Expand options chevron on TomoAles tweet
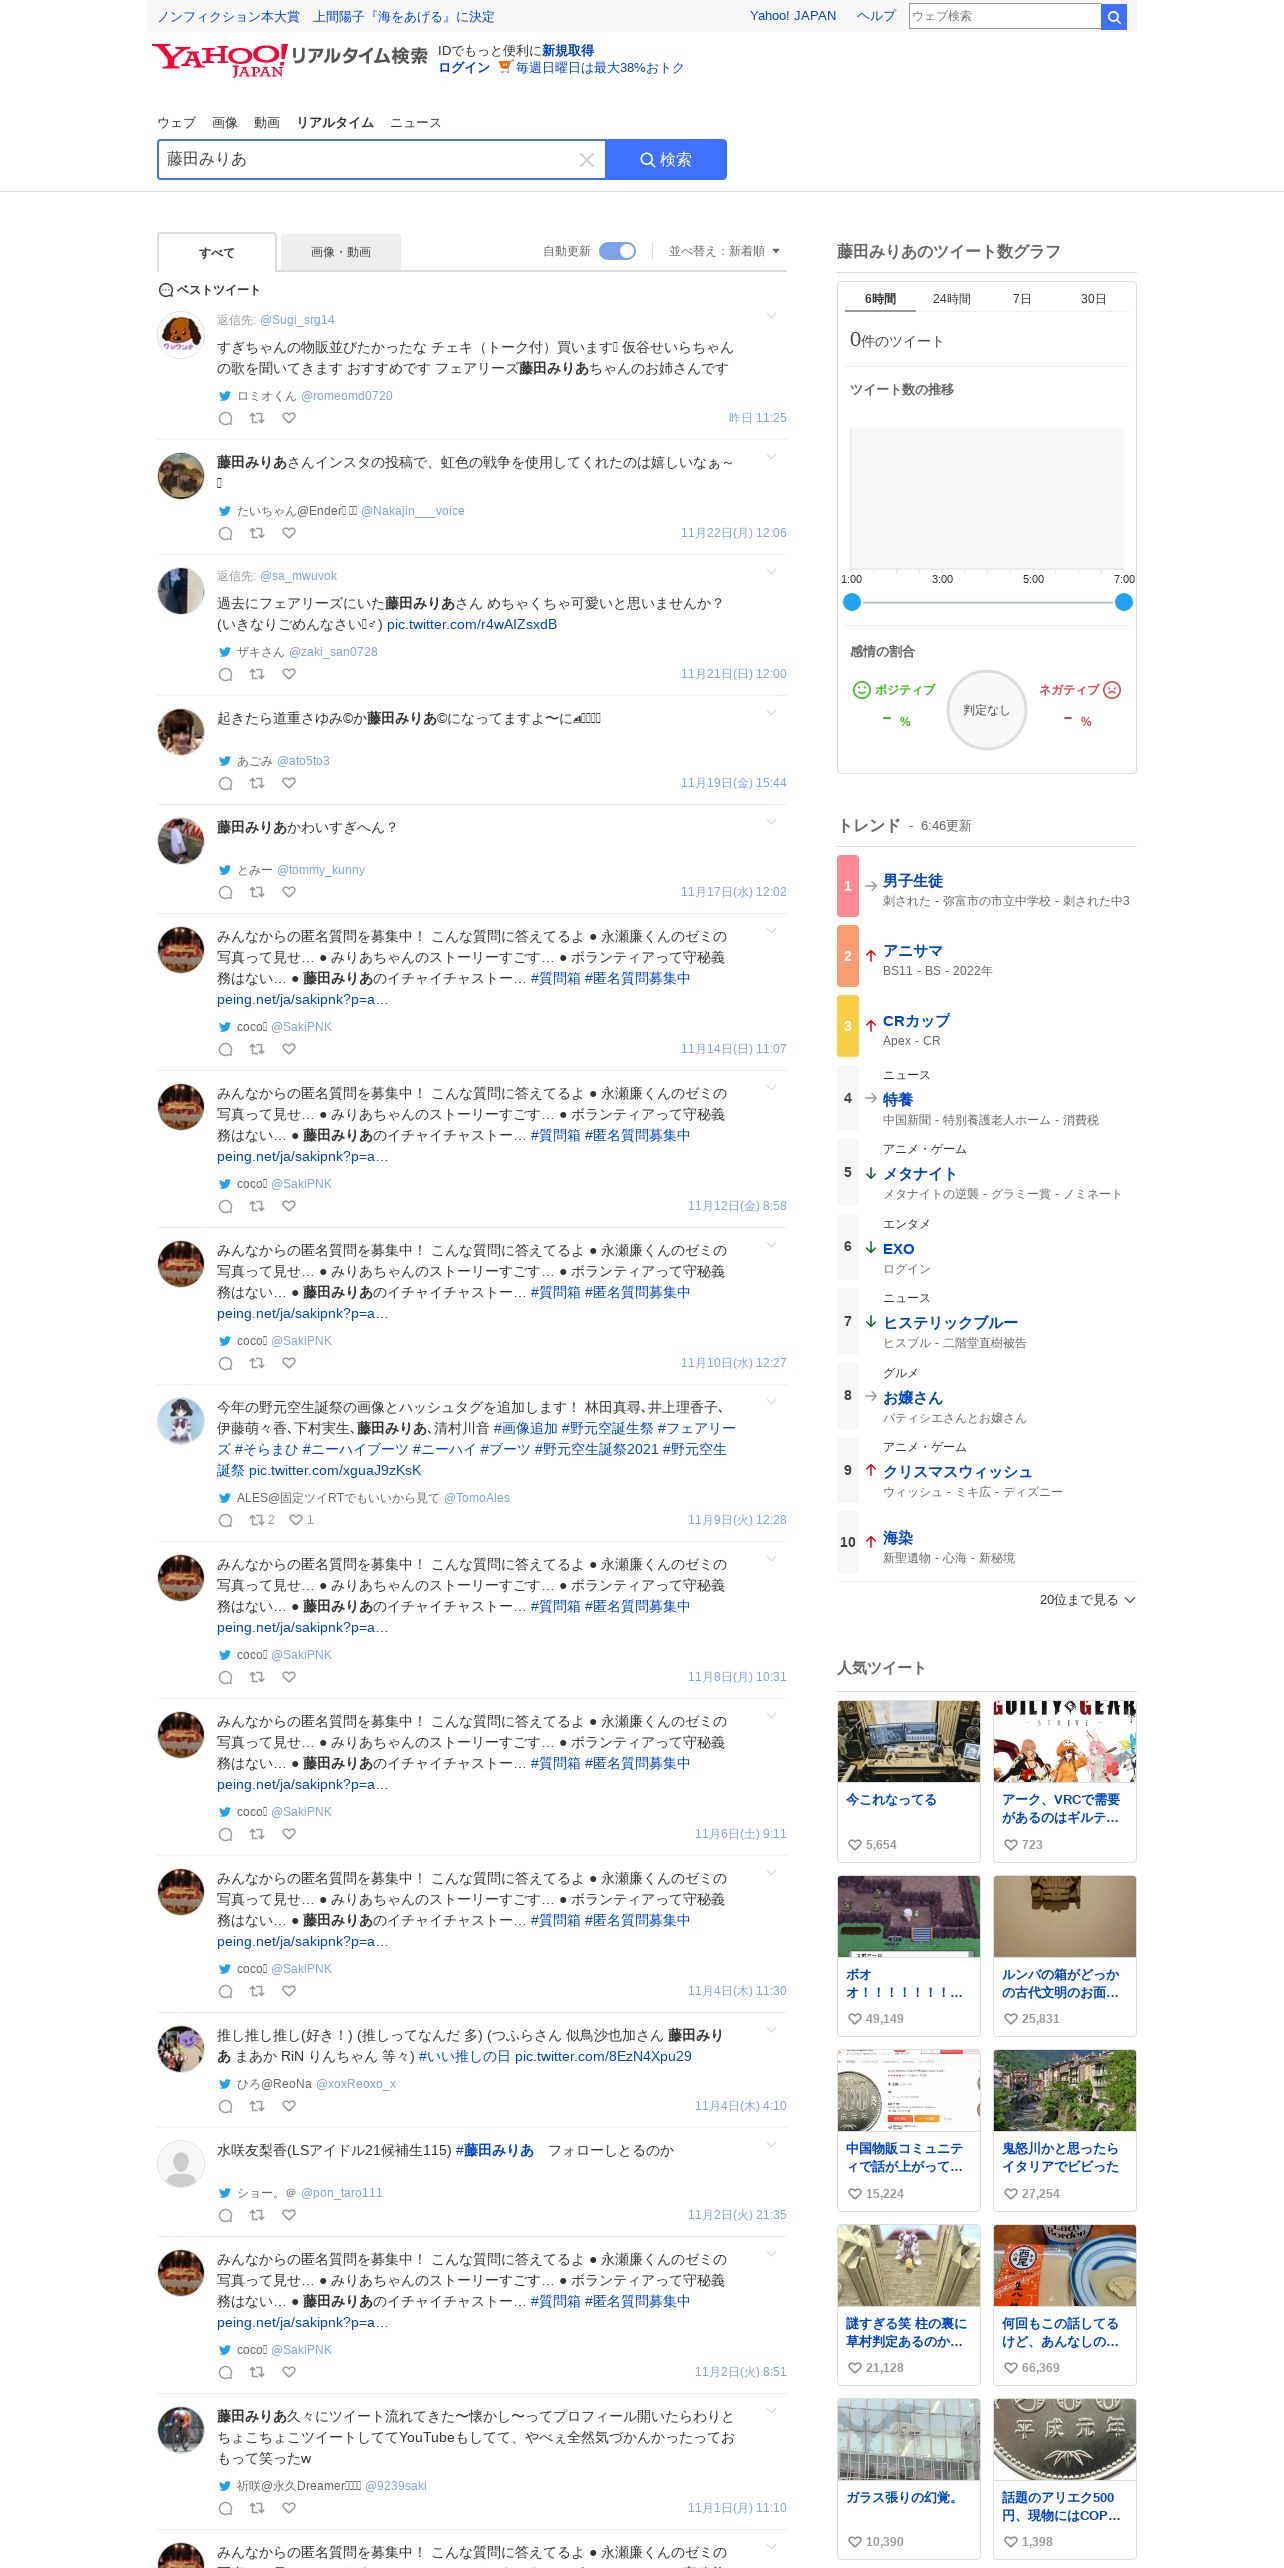This screenshot has height=2568, width=1284. (771, 1402)
